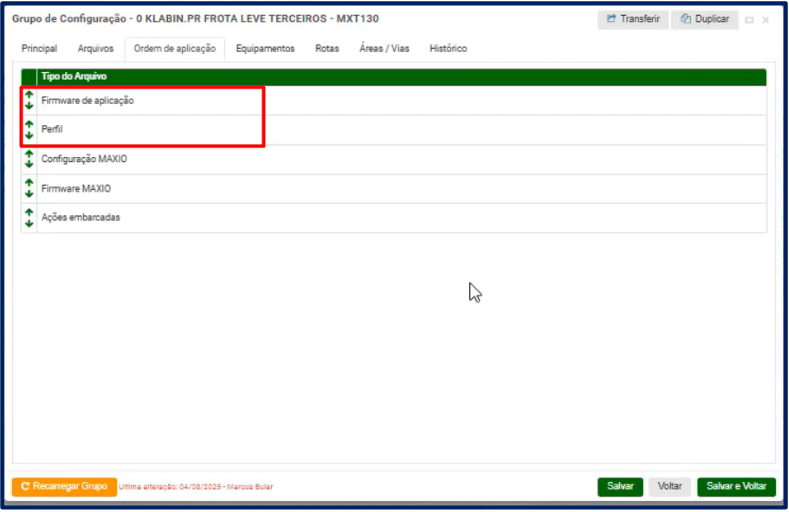Duplicate the group with Duplicar button
Viewport: 789px width, 512px height.
click(x=705, y=19)
